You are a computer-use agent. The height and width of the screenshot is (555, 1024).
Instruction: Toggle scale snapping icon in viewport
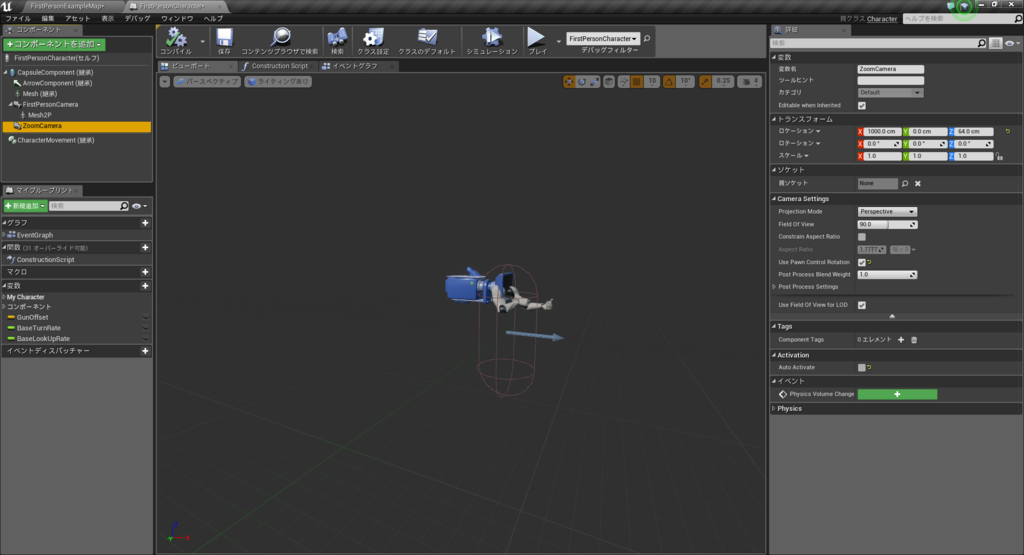(x=705, y=82)
